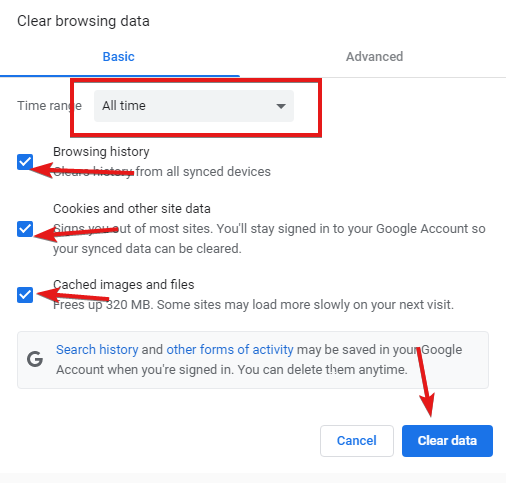Viewport: 506px width, 483px height.
Task: Click the Browsing history label
Action: click(x=101, y=152)
